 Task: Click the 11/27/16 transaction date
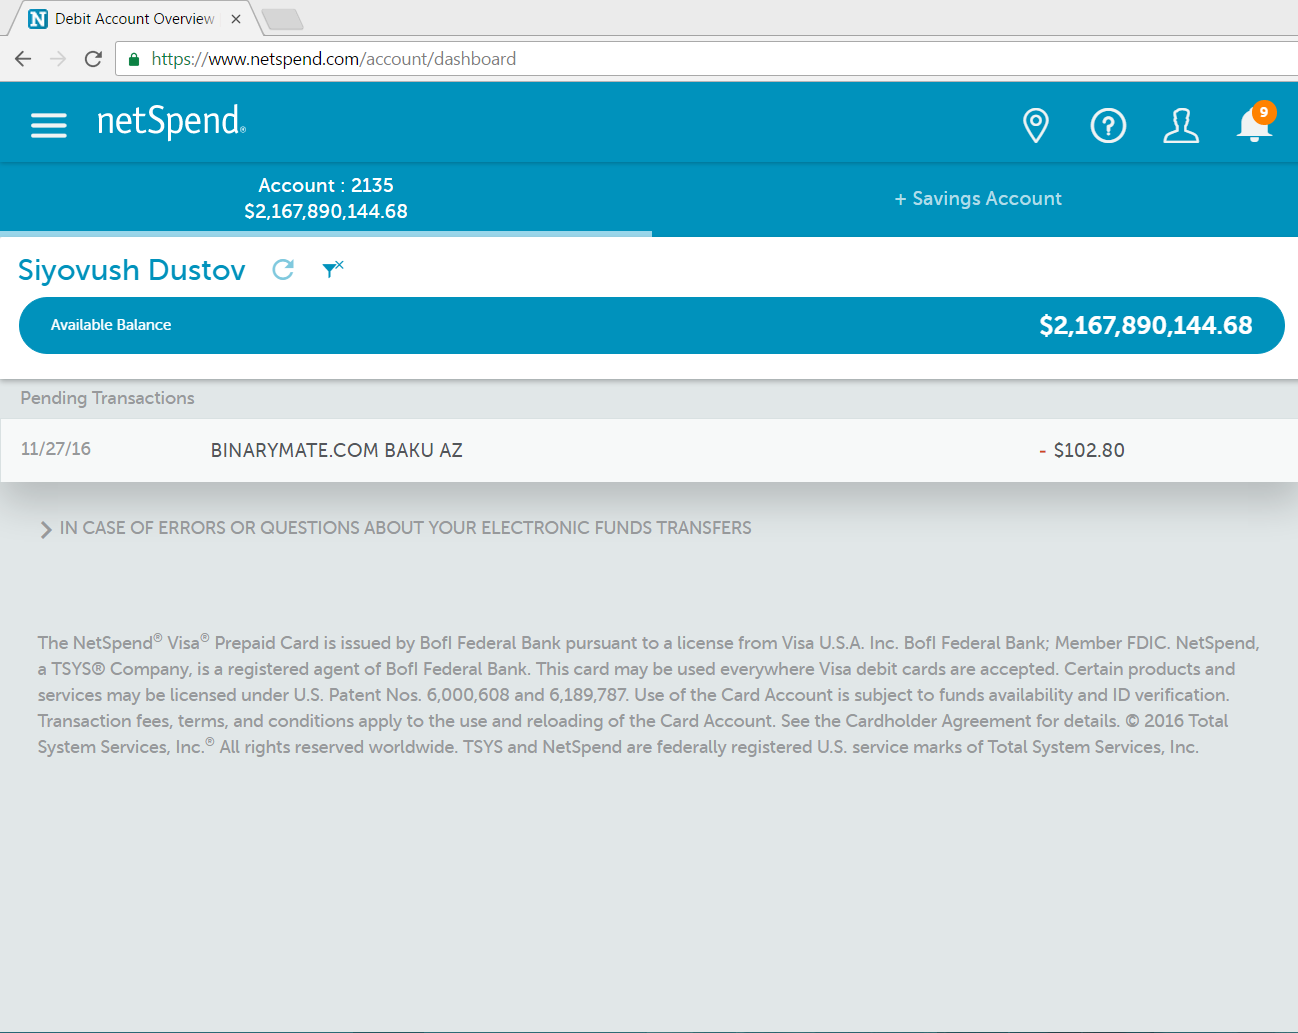(x=56, y=449)
